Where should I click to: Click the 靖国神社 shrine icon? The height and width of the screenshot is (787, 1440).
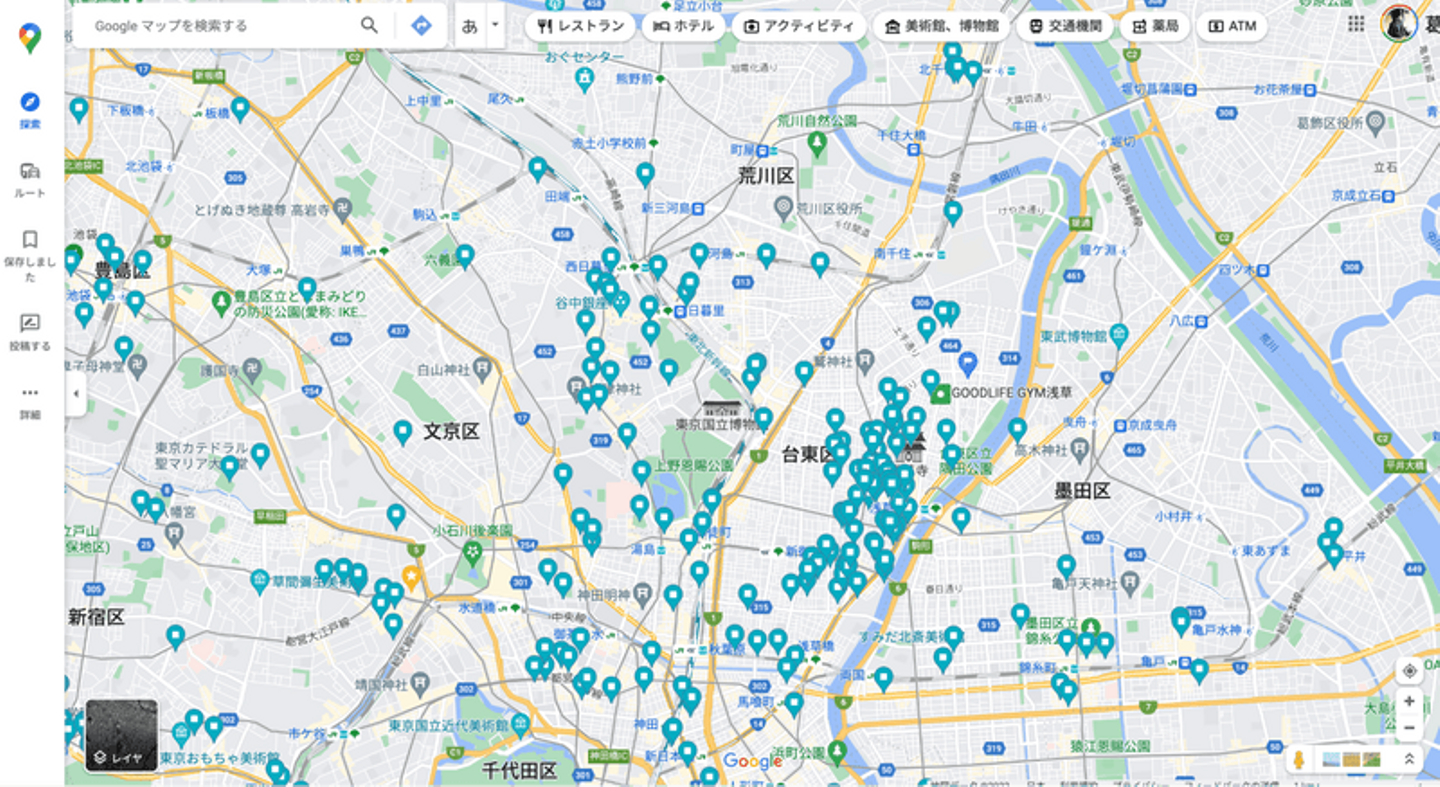pos(420,685)
